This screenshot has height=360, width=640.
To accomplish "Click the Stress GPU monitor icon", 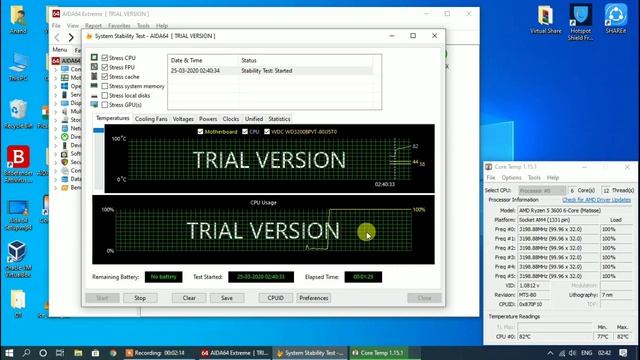I will pyautogui.click(x=94, y=105).
